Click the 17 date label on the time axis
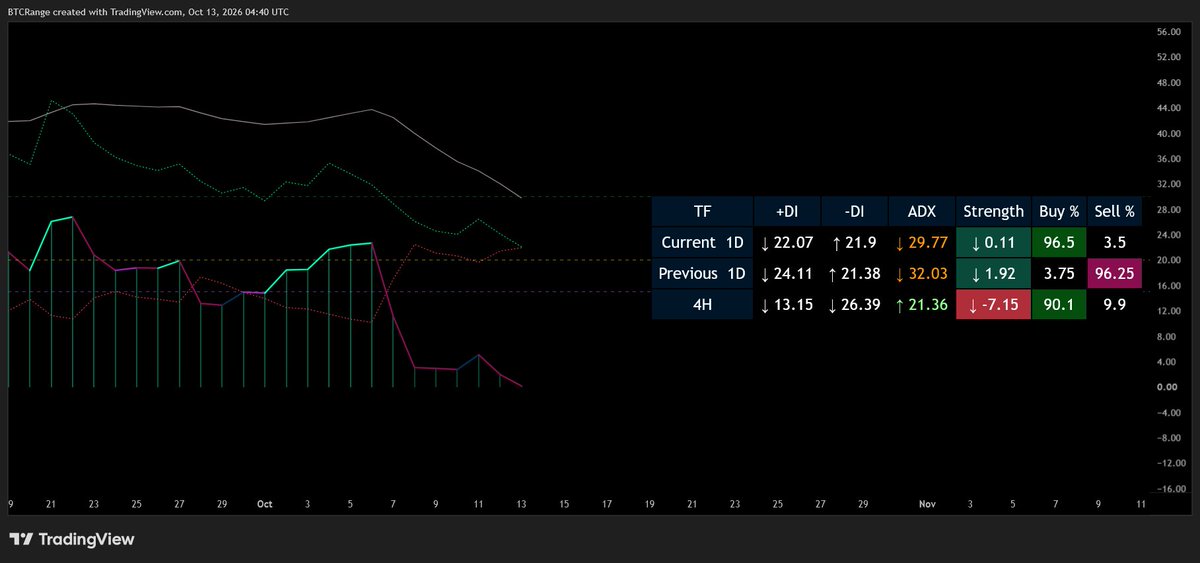 click(x=607, y=505)
